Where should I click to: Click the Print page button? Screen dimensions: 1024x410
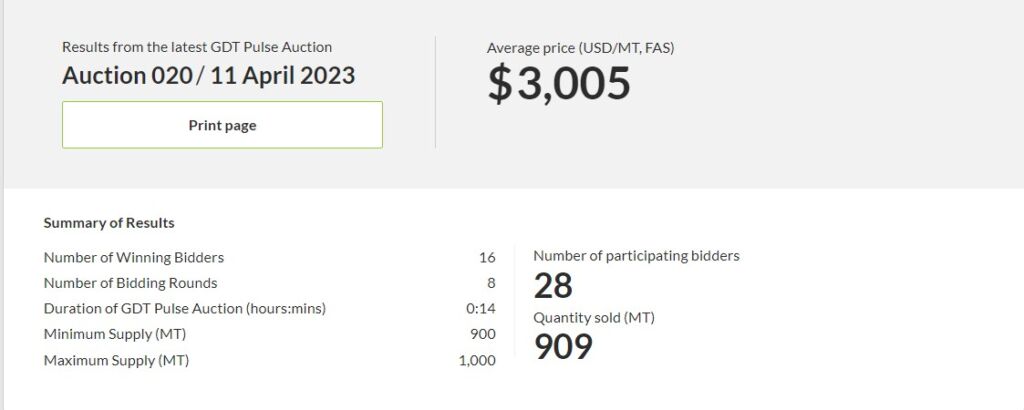(x=222, y=125)
